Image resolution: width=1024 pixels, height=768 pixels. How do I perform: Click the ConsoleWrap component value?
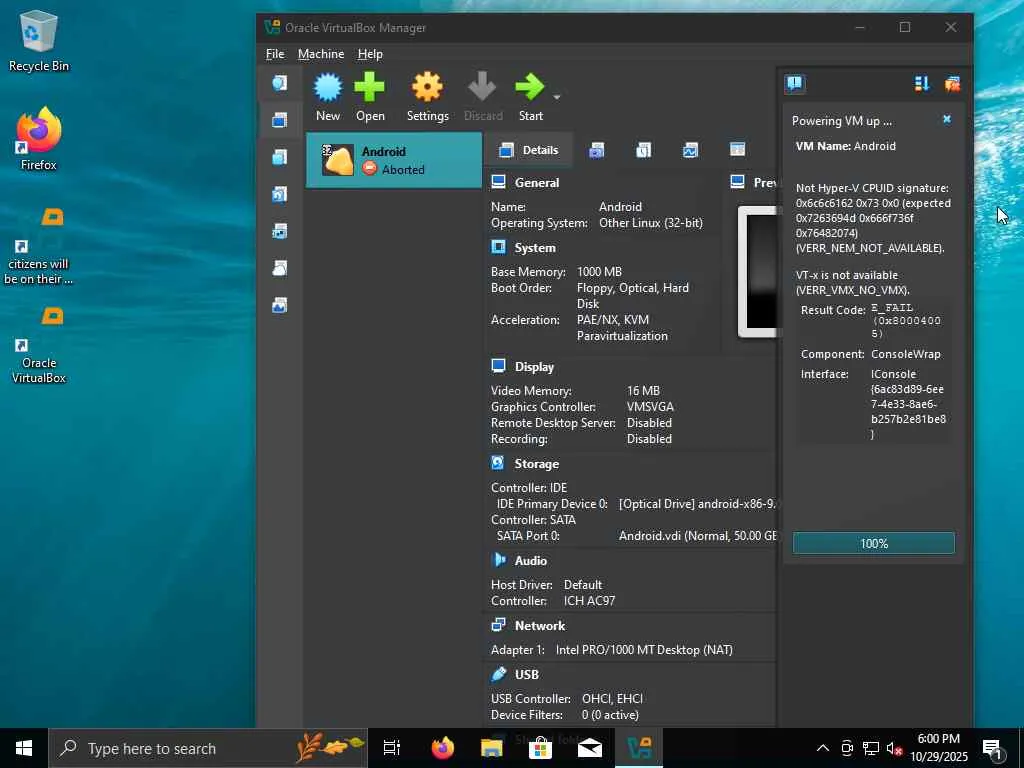pos(906,354)
